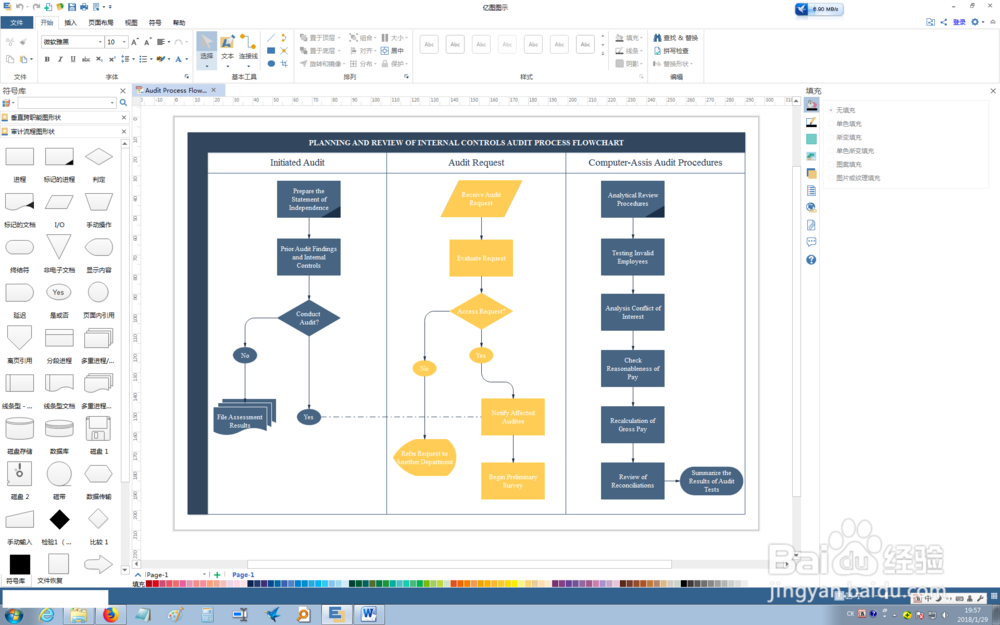The image size is (1000, 625).
Task: Open the 文件 file menu
Action: click(17, 22)
